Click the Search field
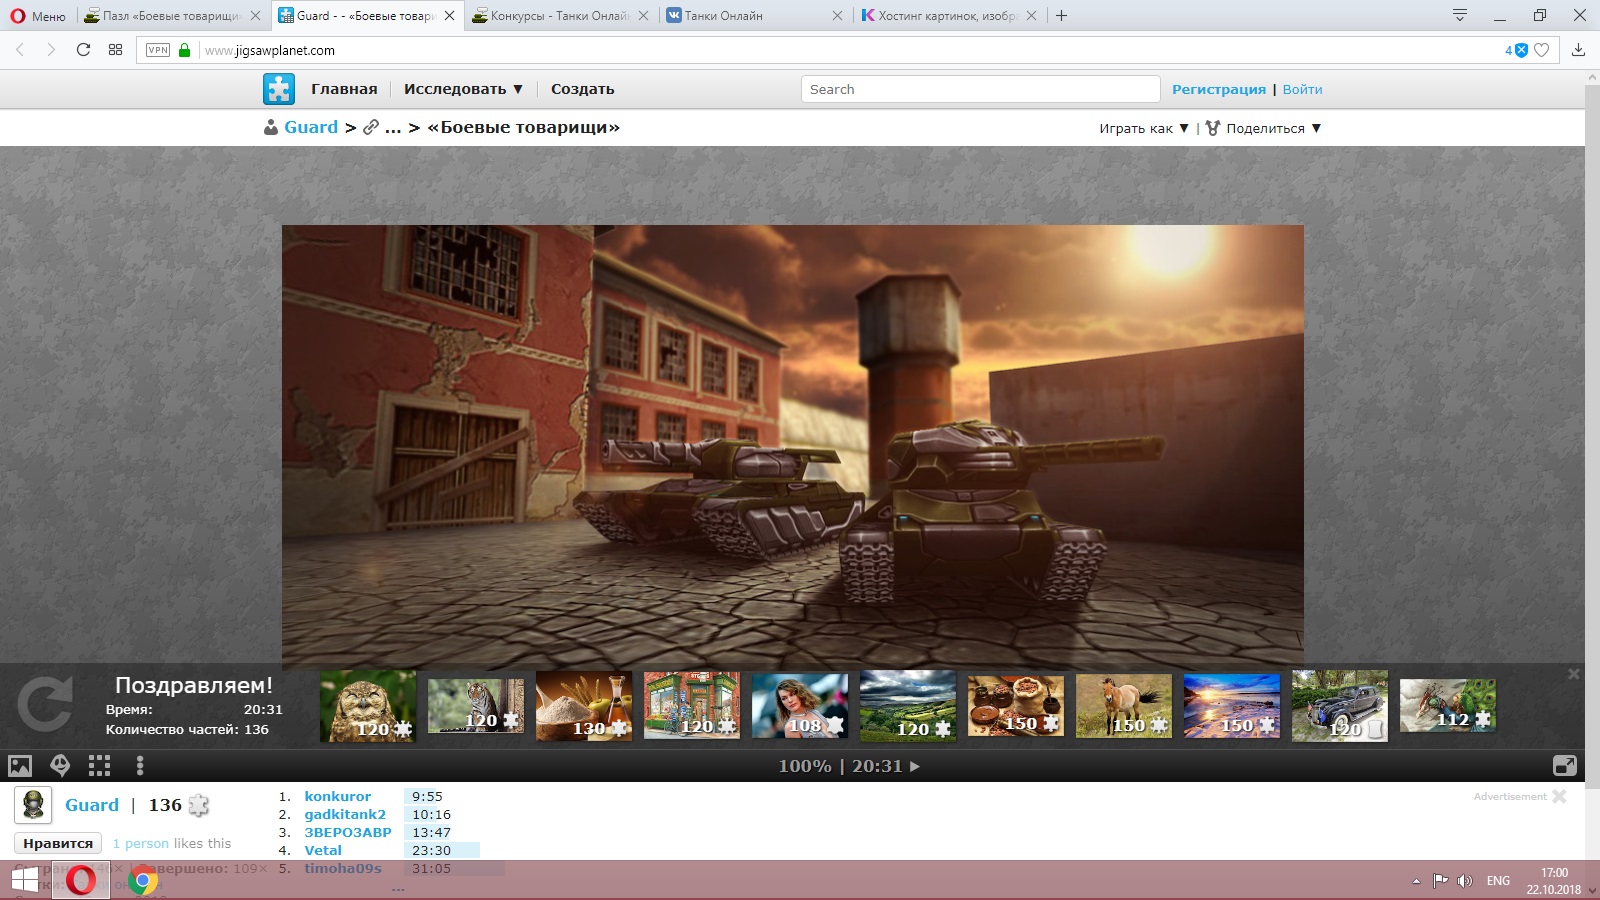1600x900 pixels. click(980, 89)
